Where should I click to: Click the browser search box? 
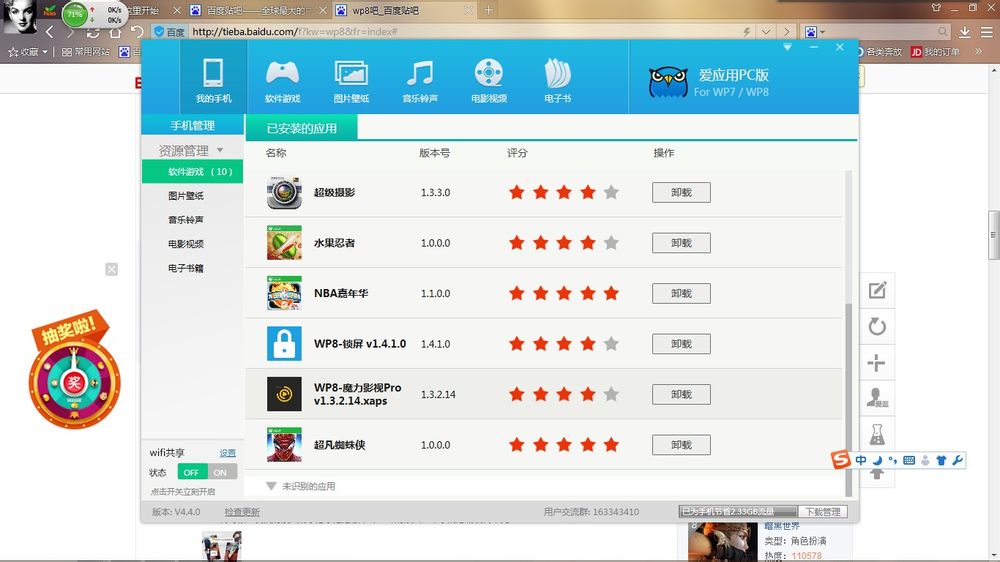tap(883, 31)
